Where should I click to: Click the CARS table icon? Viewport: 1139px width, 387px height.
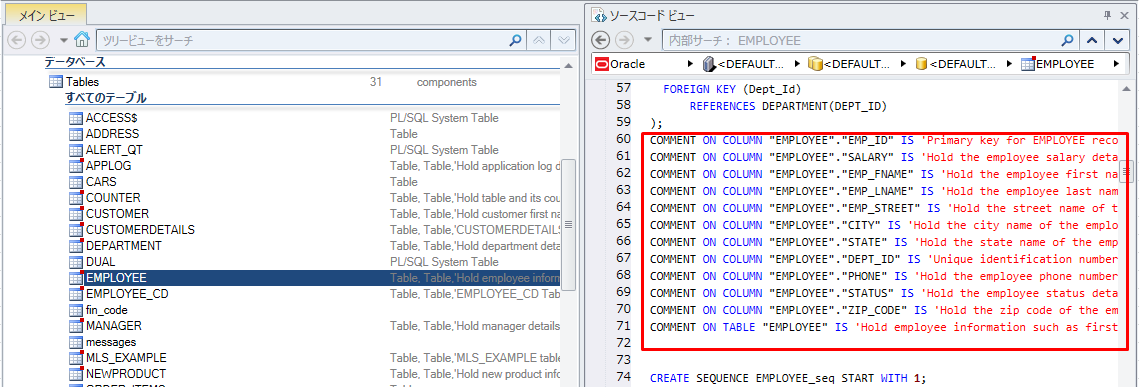(x=76, y=182)
